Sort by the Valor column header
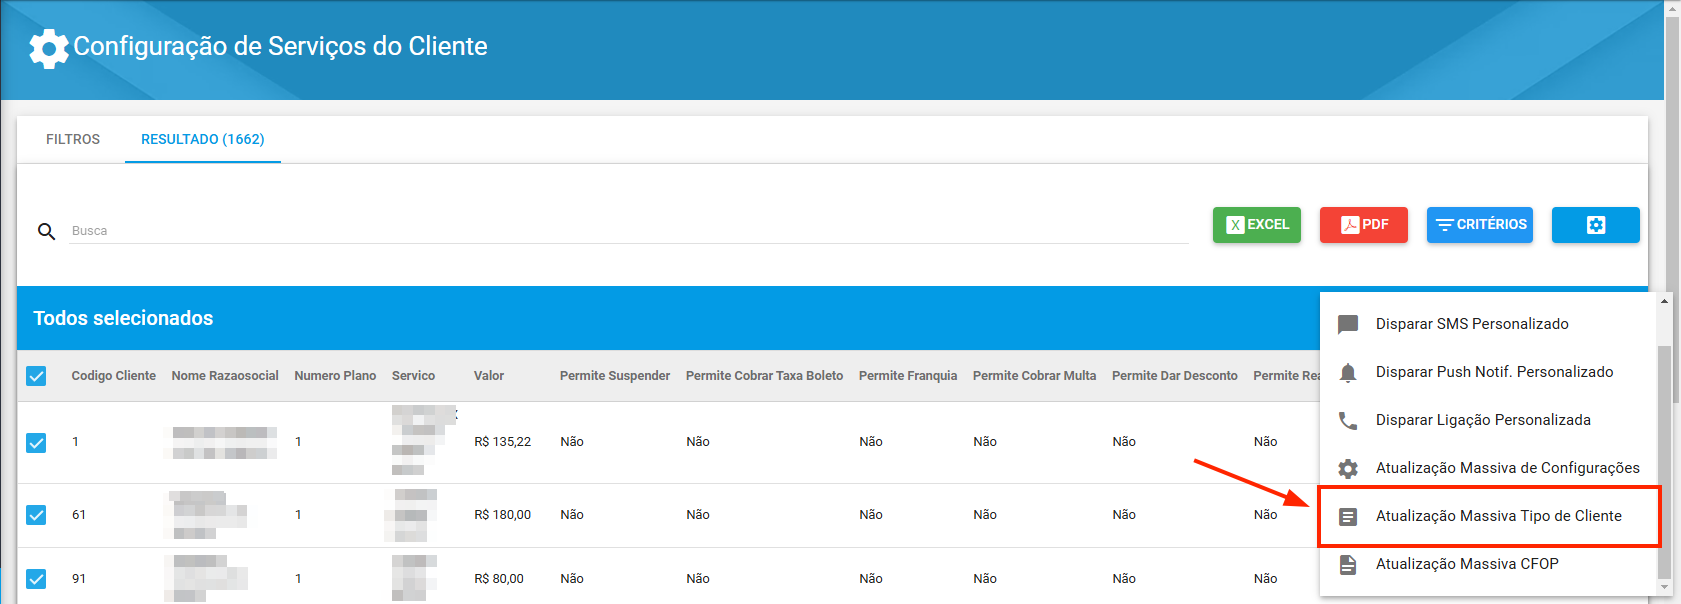Image resolution: width=1681 pixels, height=604 pixels. [x=489, y=376]
